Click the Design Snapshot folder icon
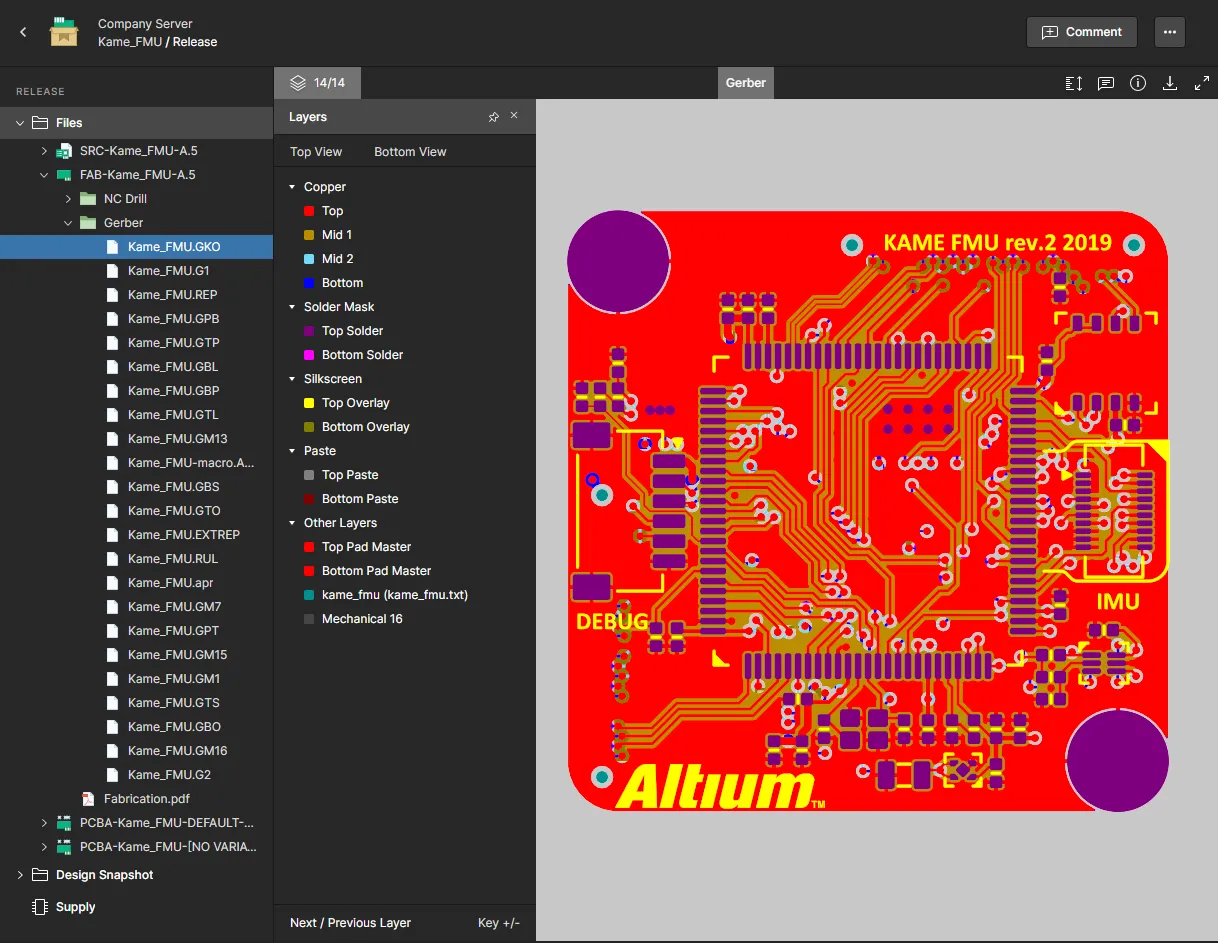Image resolution: width=1218 pixels, height=943 pixels. pyautogui.click(x=40, y=875)
